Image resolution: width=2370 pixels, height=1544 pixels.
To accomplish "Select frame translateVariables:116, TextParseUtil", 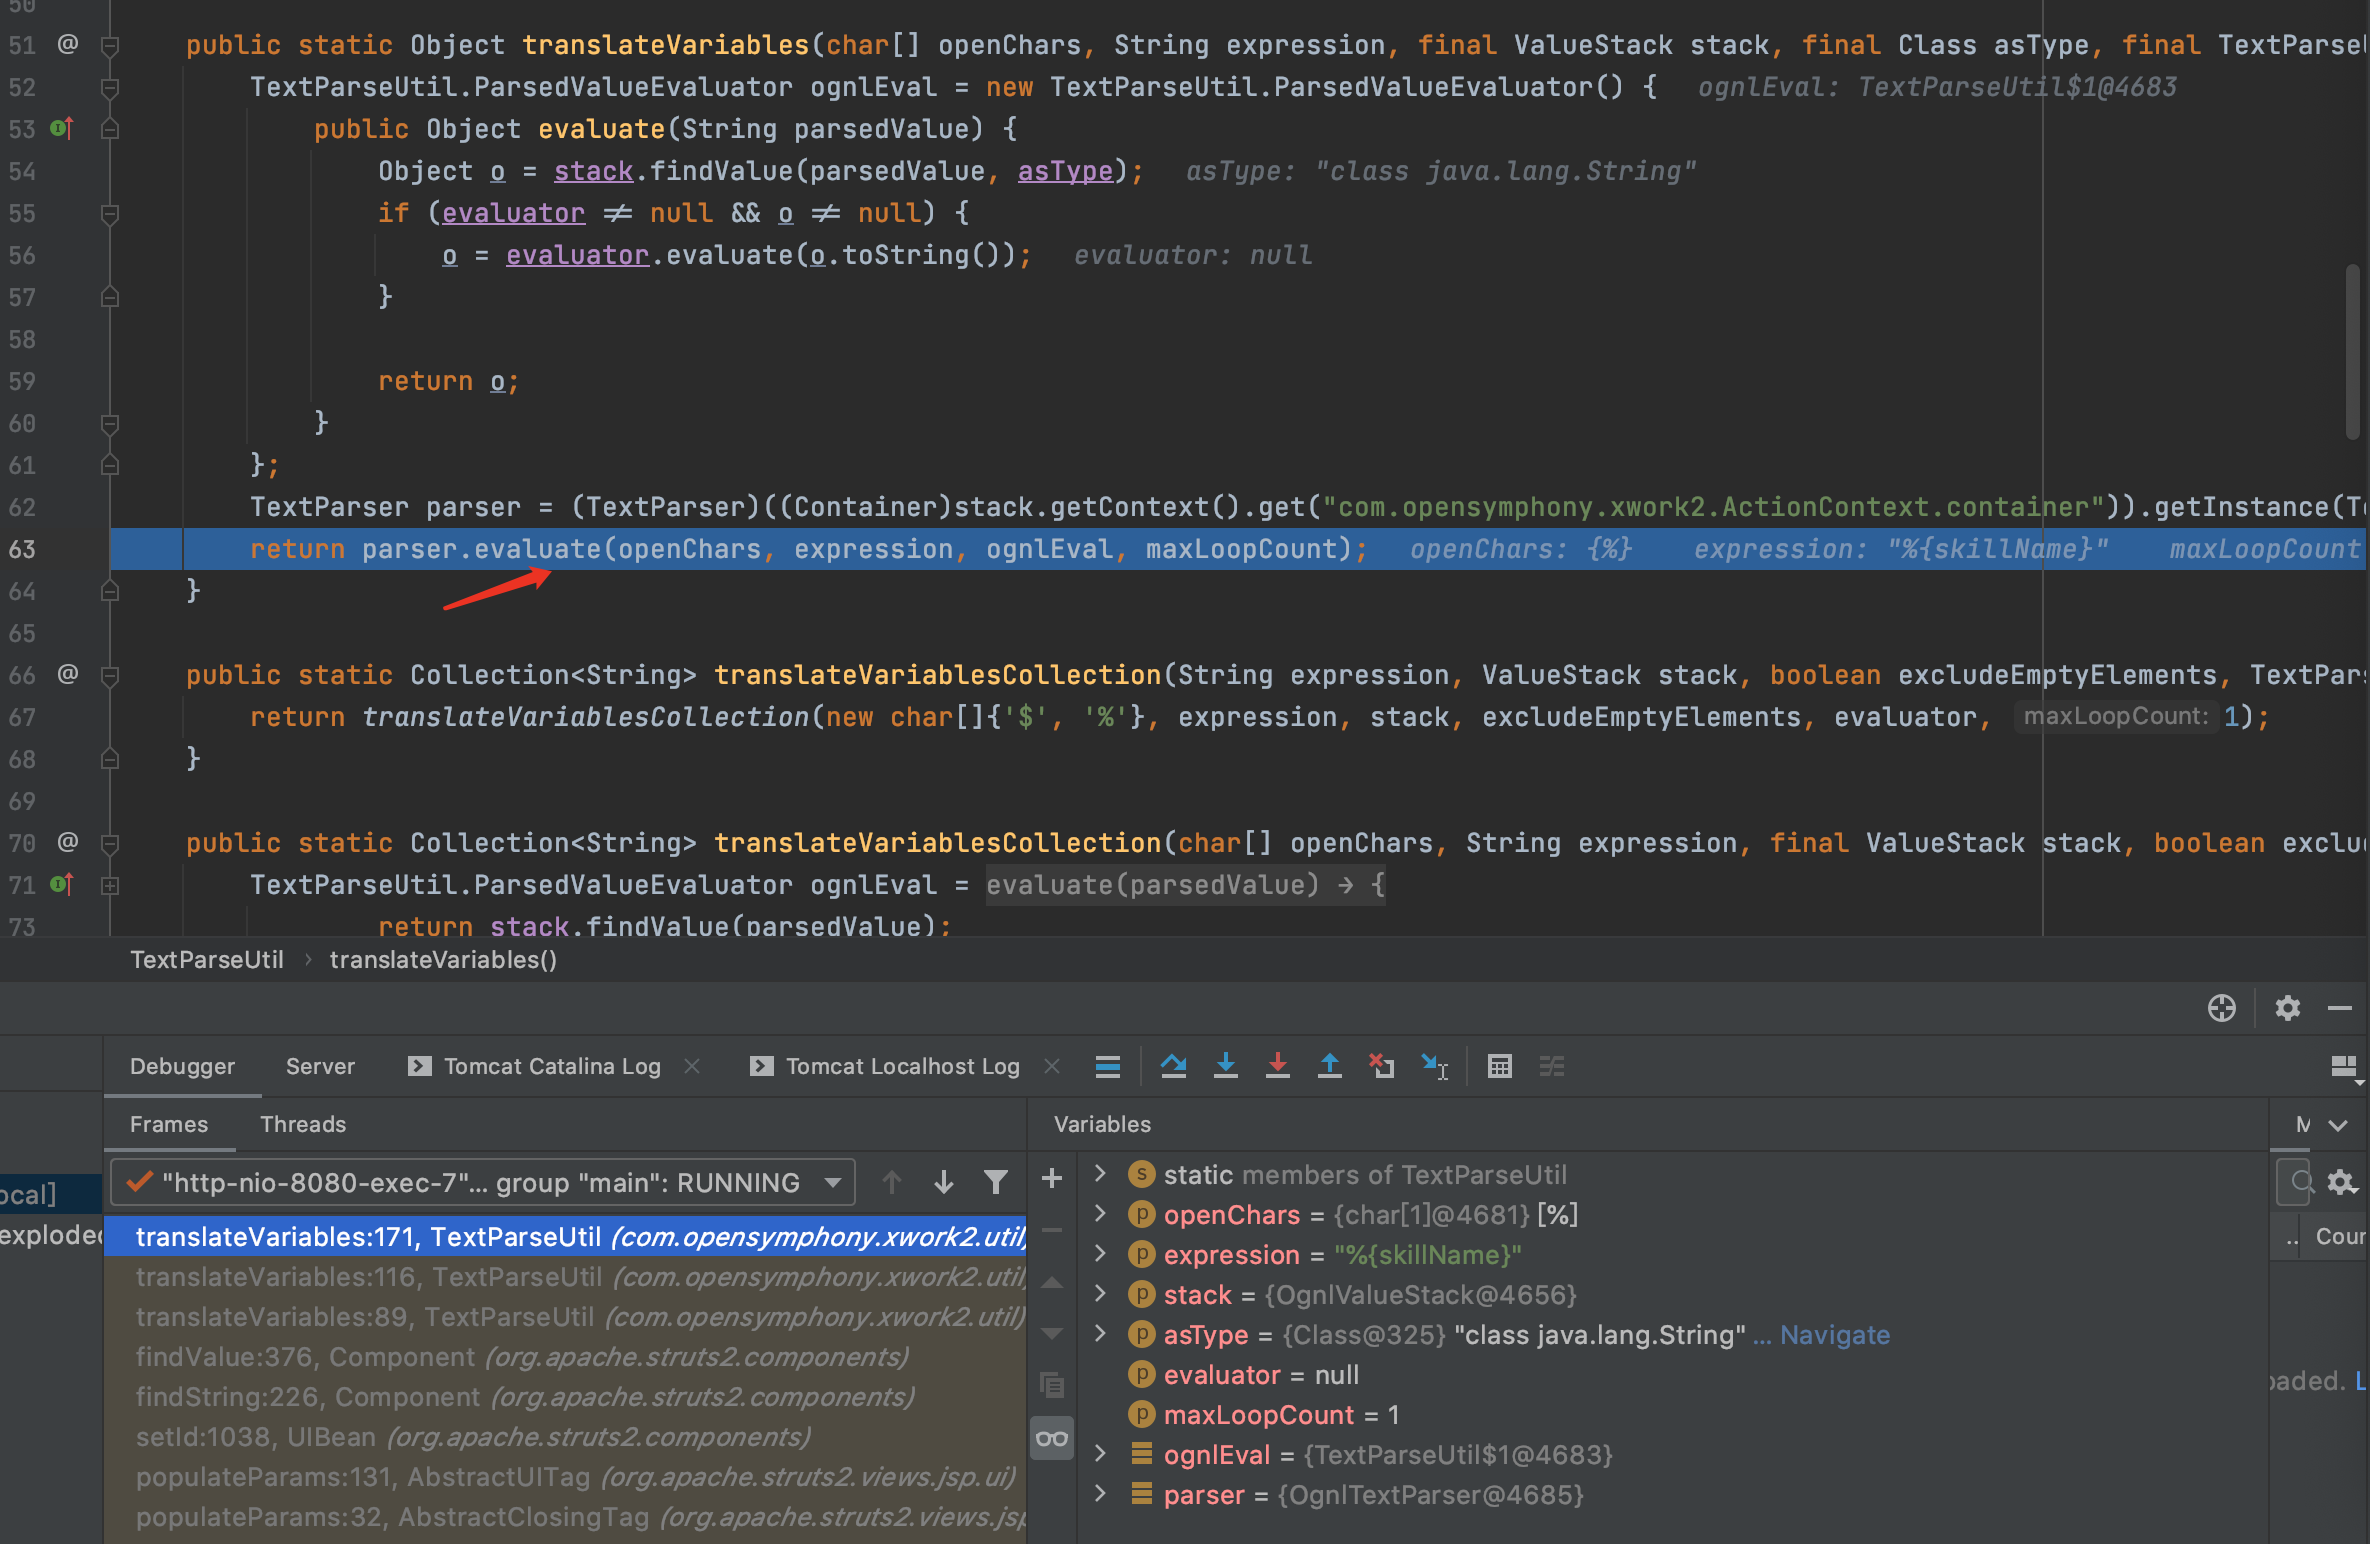I will click(x=566, y=1277).
